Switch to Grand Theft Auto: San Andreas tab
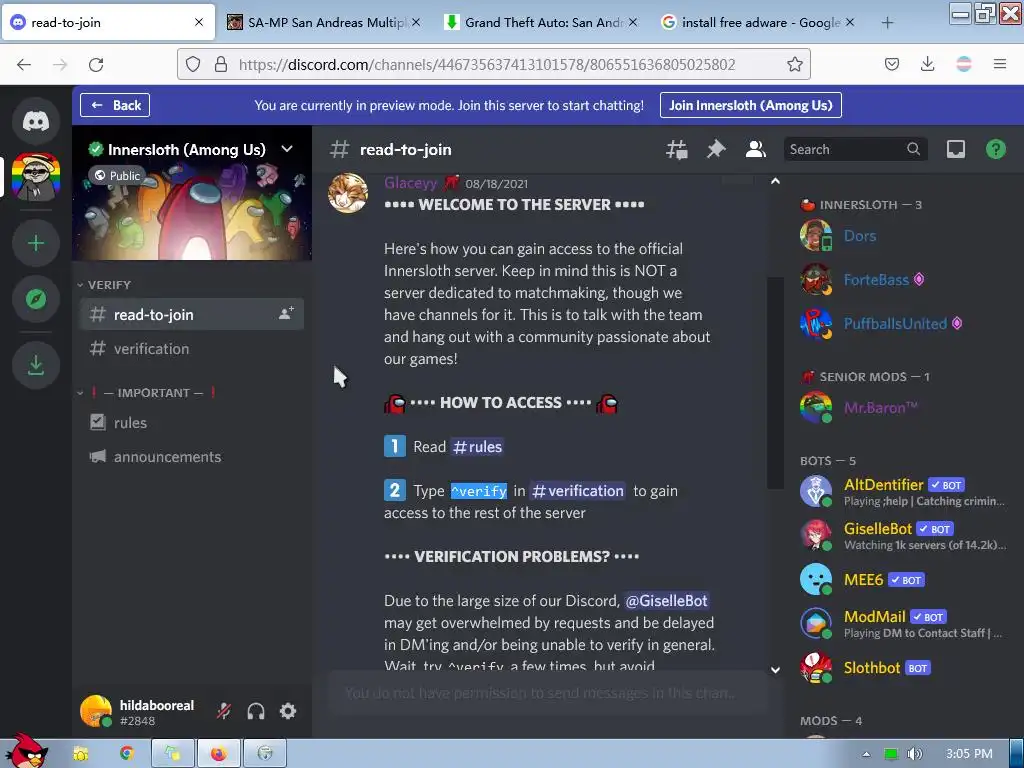This screenshot has width=1024, height=768. point(540,22)
